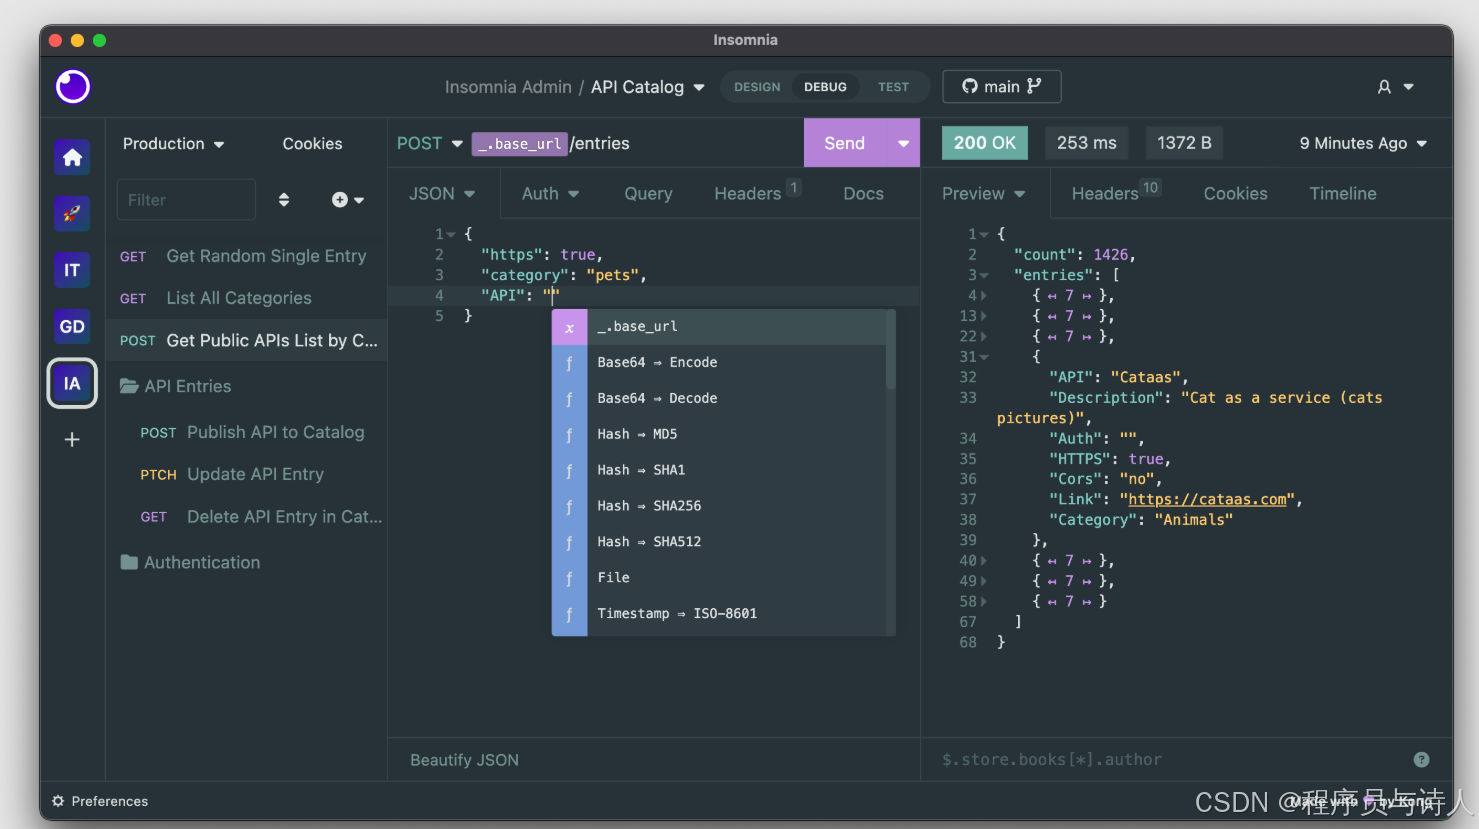Choose Hash MD5 from suggestions
The image size is (1479, 829).
pos(719,435)
